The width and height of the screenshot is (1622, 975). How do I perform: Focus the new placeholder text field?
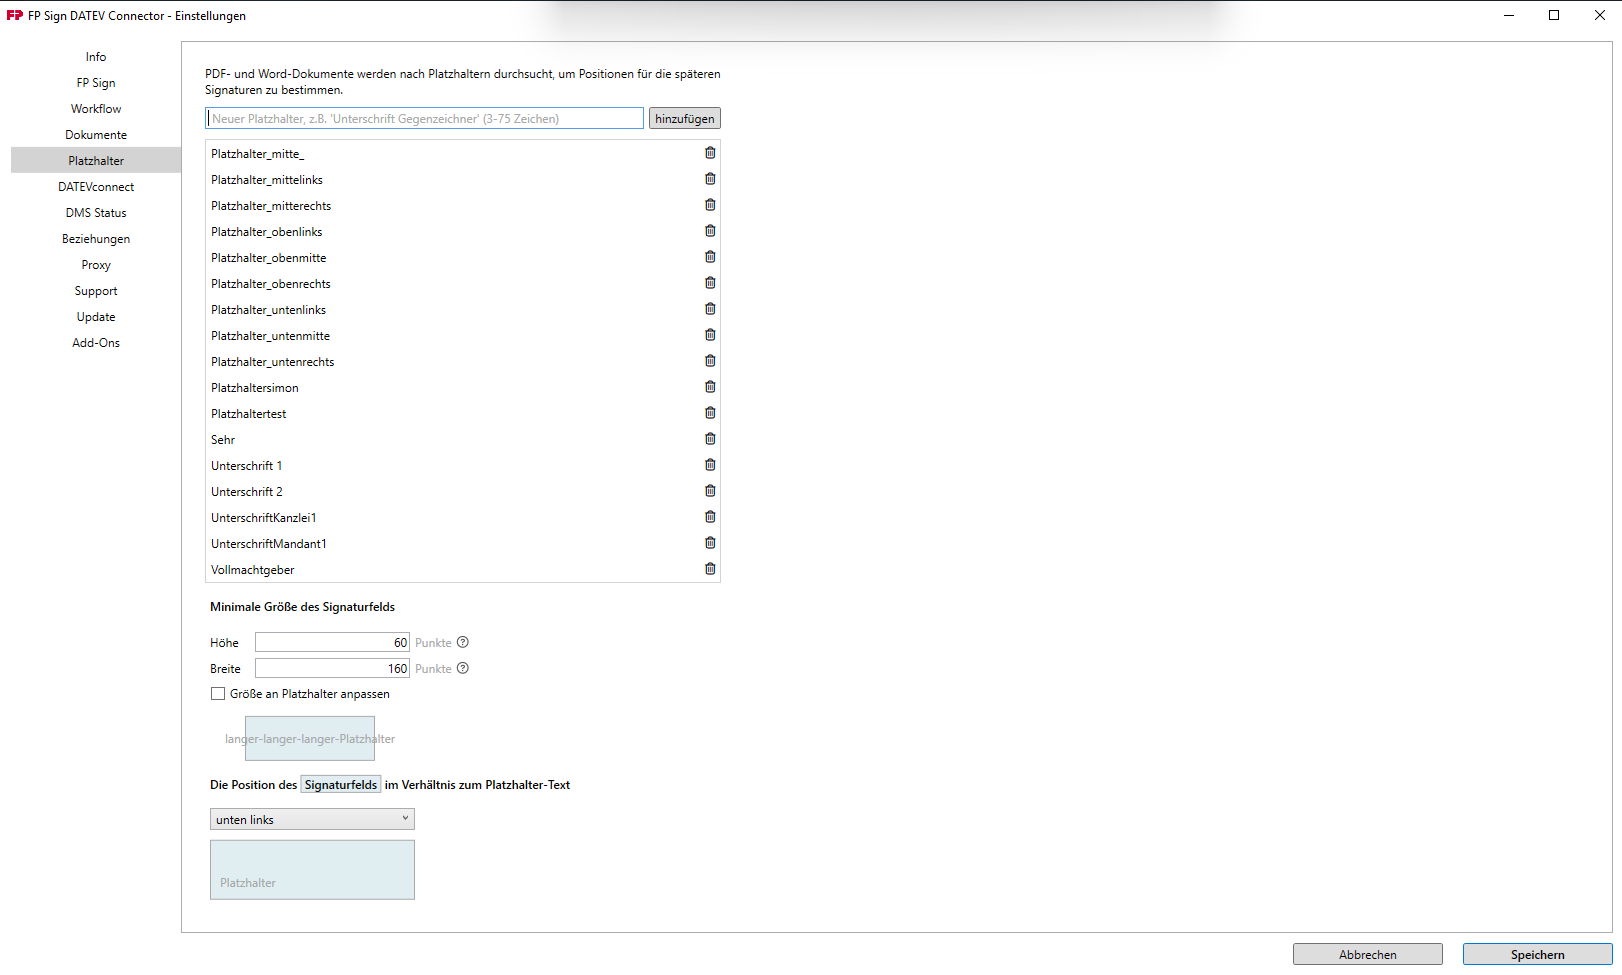pyautogui.click(x=424, y=118)
